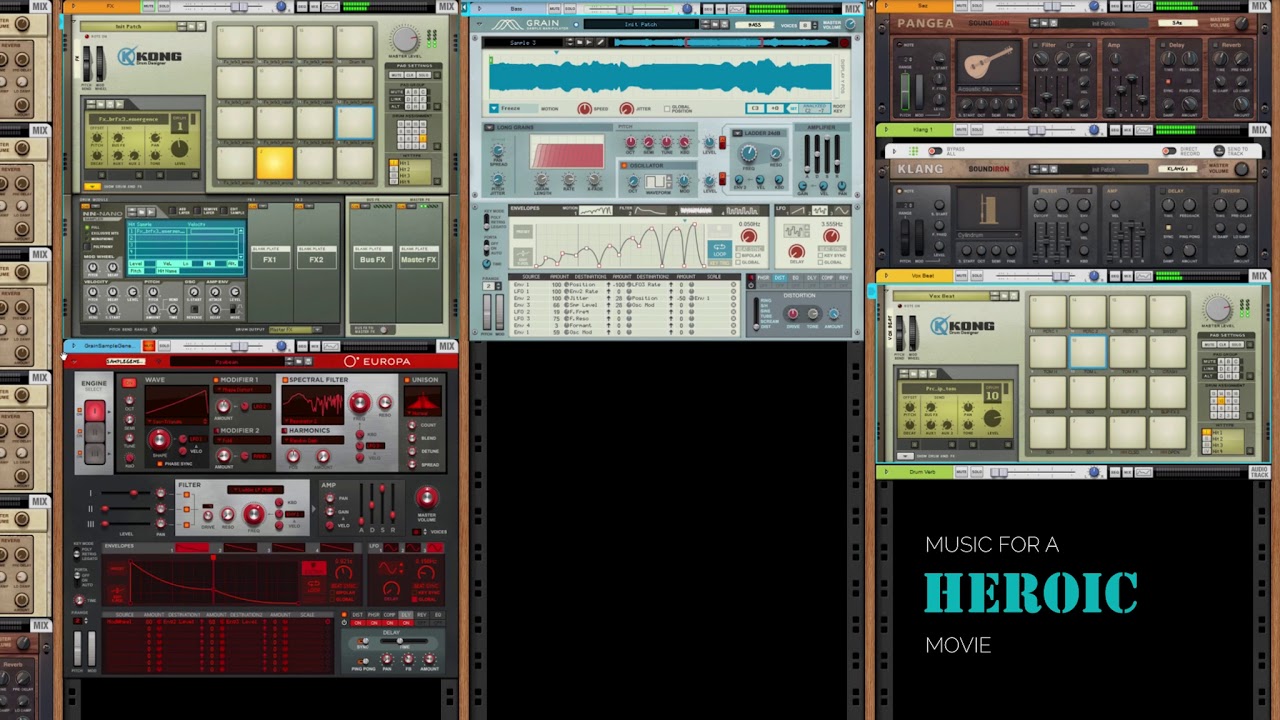Mute the FX mixer channel

(148, 6)
